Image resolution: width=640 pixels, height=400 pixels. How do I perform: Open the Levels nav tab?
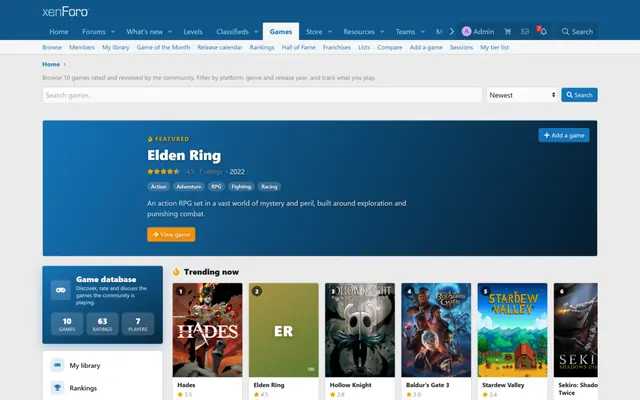click(x=193, y=31)
